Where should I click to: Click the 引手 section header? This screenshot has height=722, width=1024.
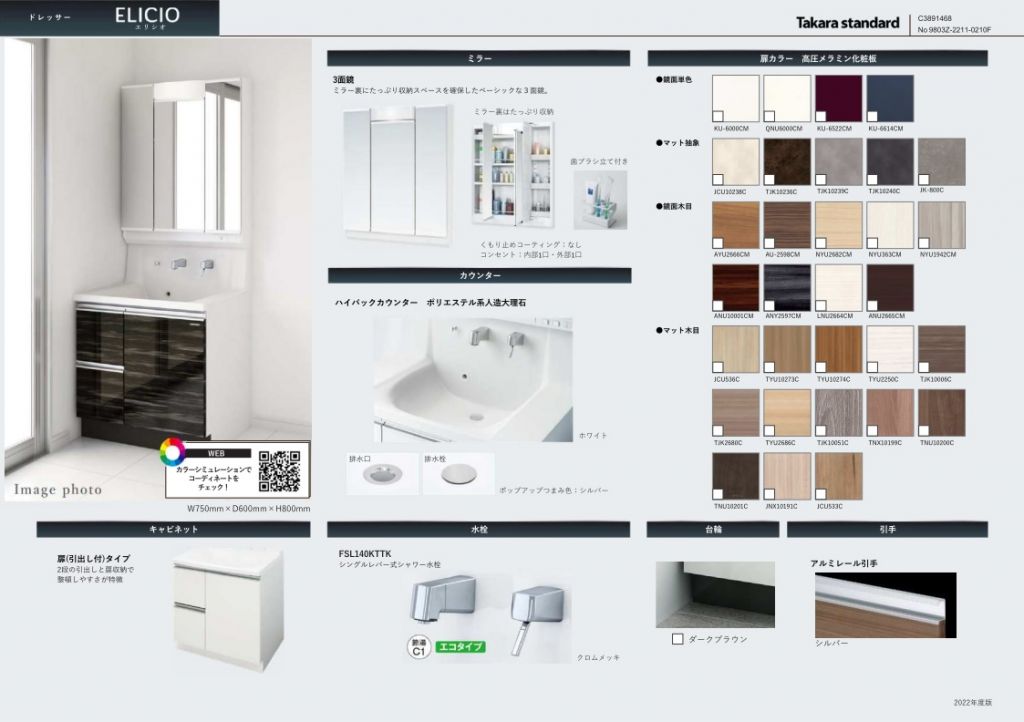pyautogui.click(x=888, y=529)
